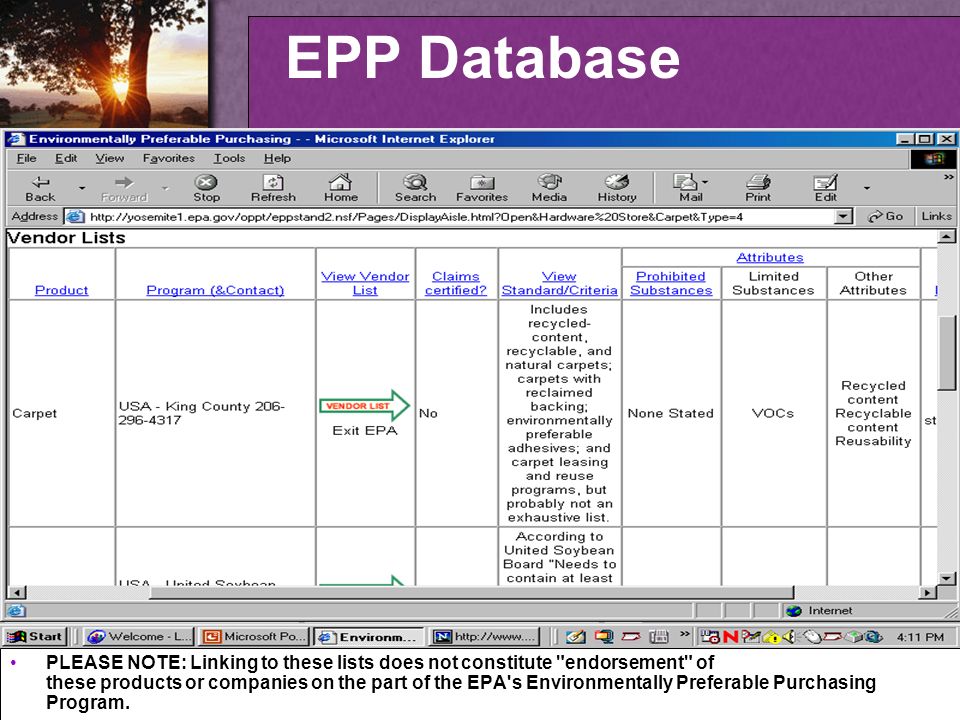Click the Limited Substances column header
Viewport: 960px width, 720px height.
click(x=773, y=283)
